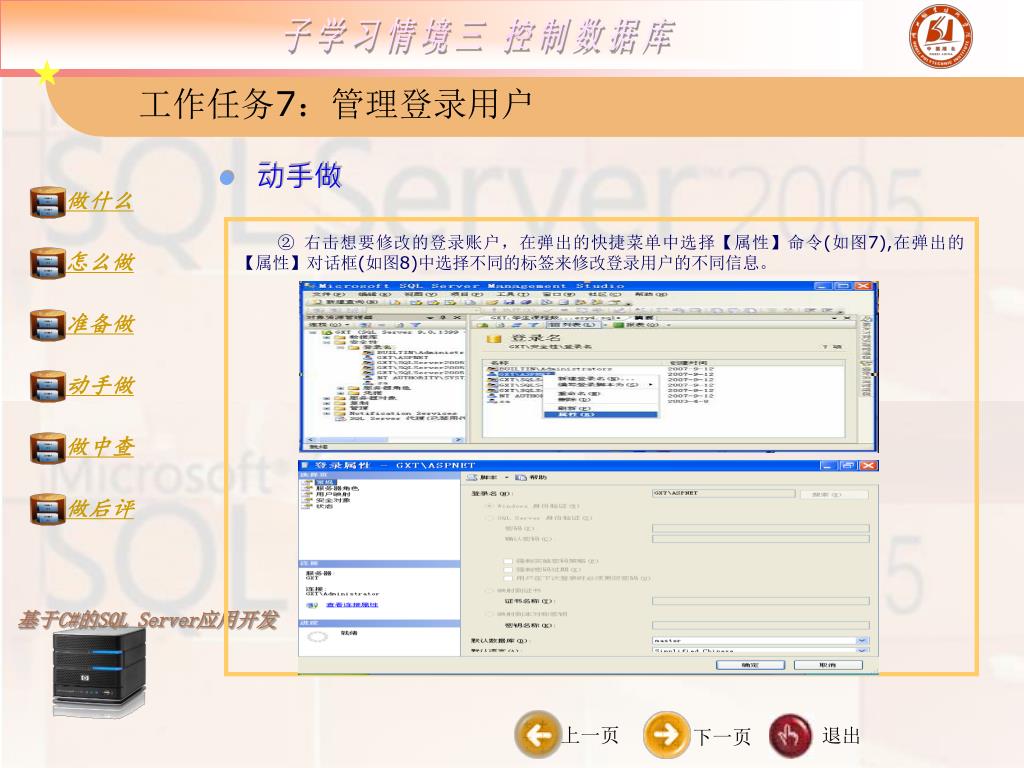1024x768 pixels.
Task: Select 登录名 folder in Object Explorer tree
Action: 369,347
